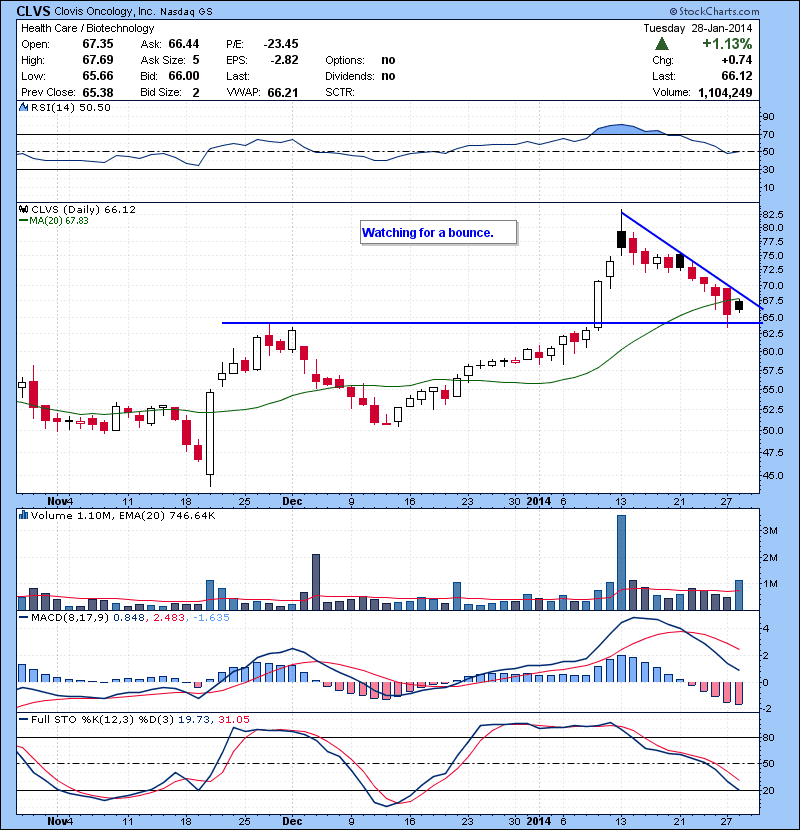Click the blue descending trendline
800x830 pixels.
point(691,260)
